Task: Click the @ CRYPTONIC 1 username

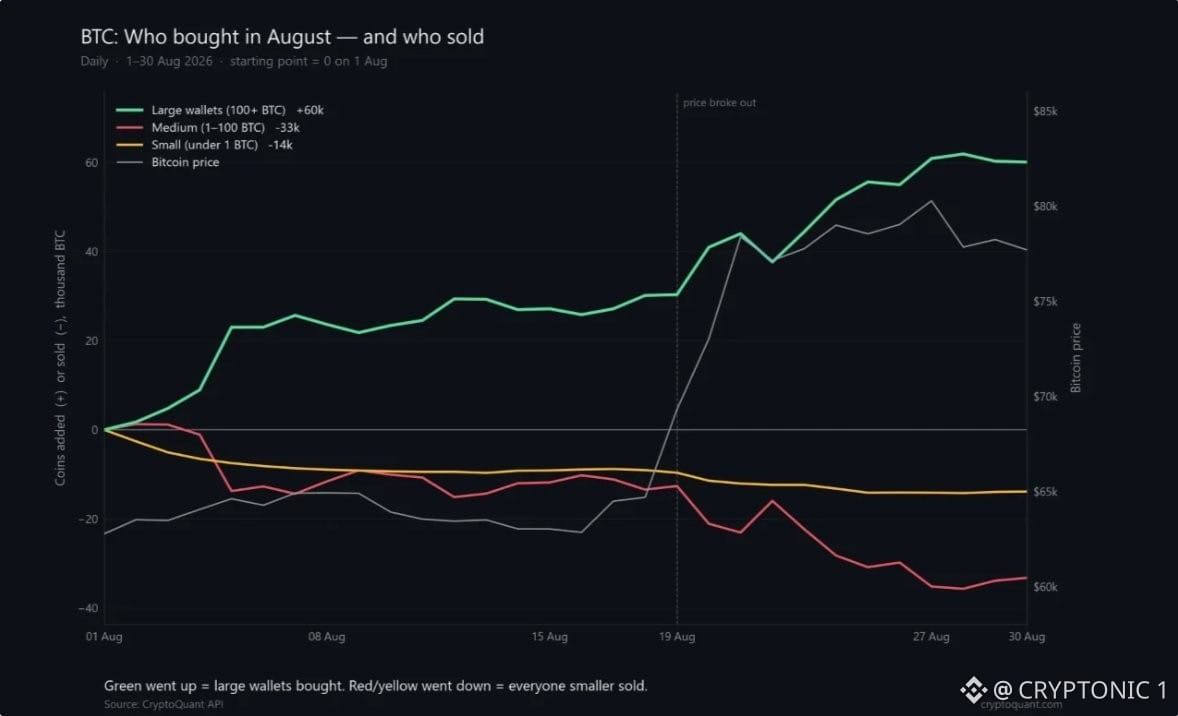Action: [1080, 690]
